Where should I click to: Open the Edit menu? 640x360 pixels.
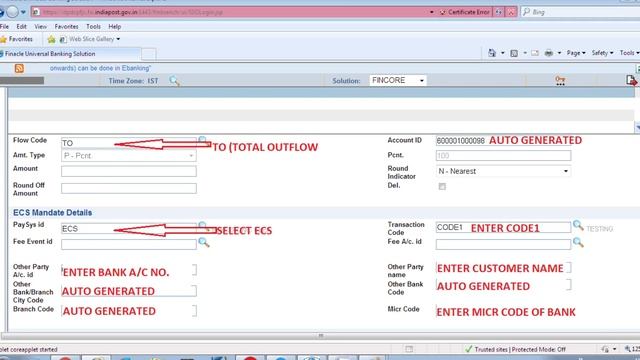tap(21, 27)
